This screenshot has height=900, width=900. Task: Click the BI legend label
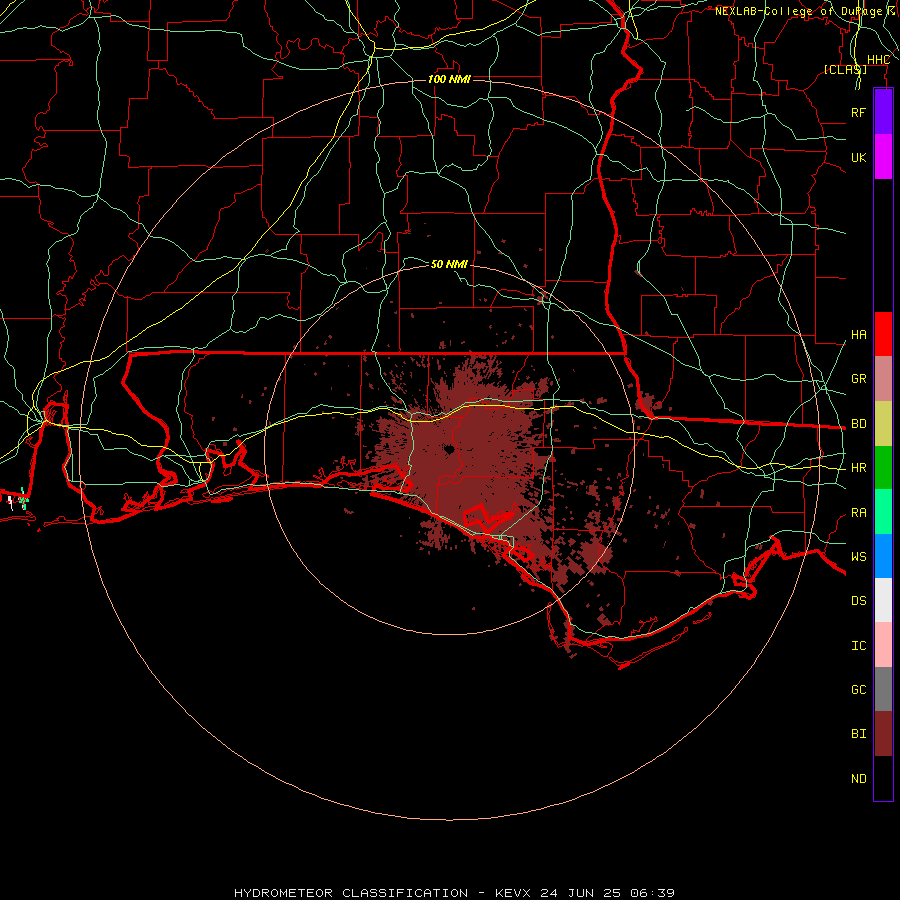858,734
